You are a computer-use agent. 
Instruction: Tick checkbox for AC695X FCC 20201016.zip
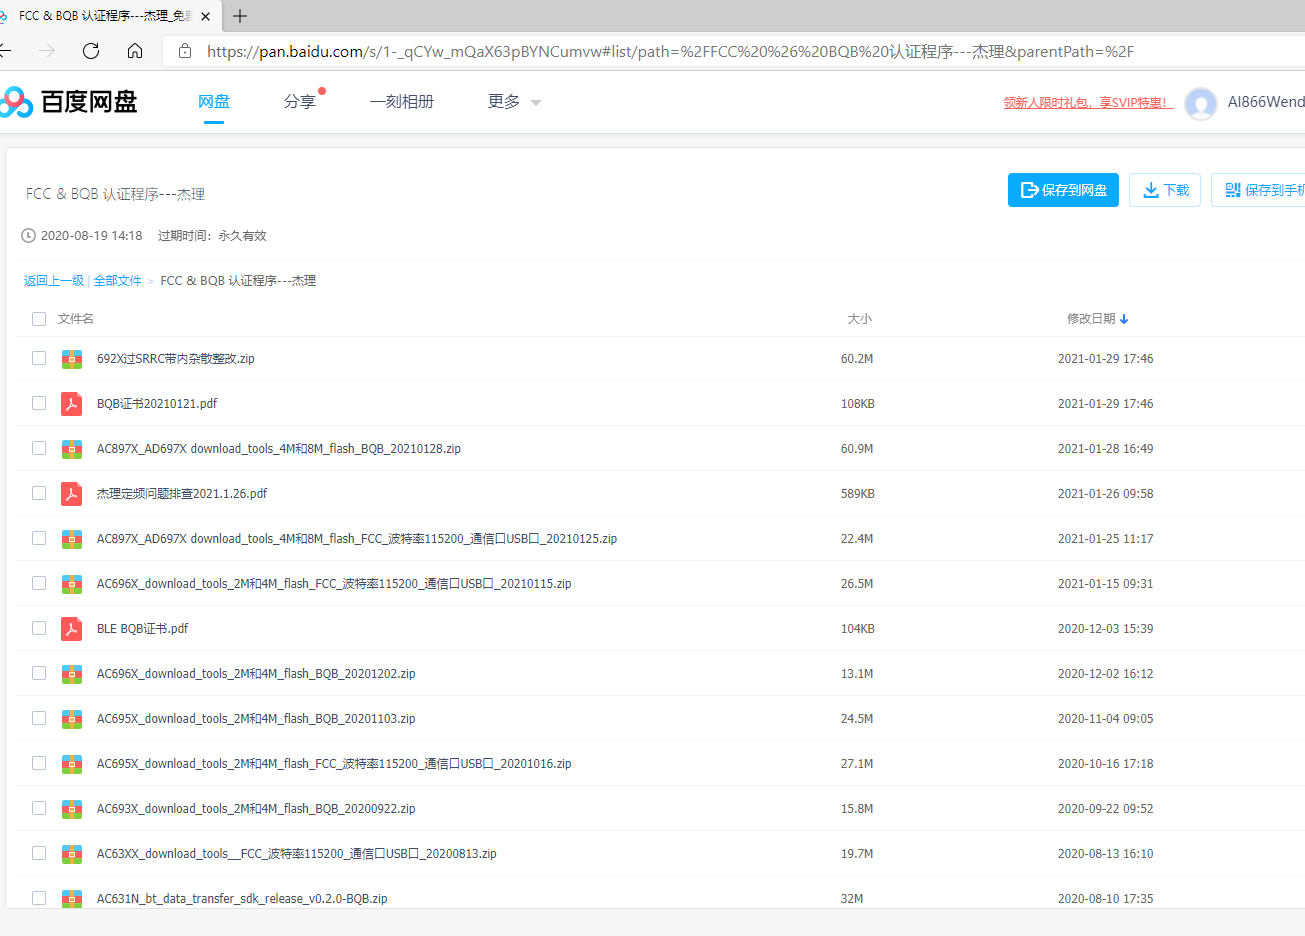pyautogui.click(x=39, y=763)
